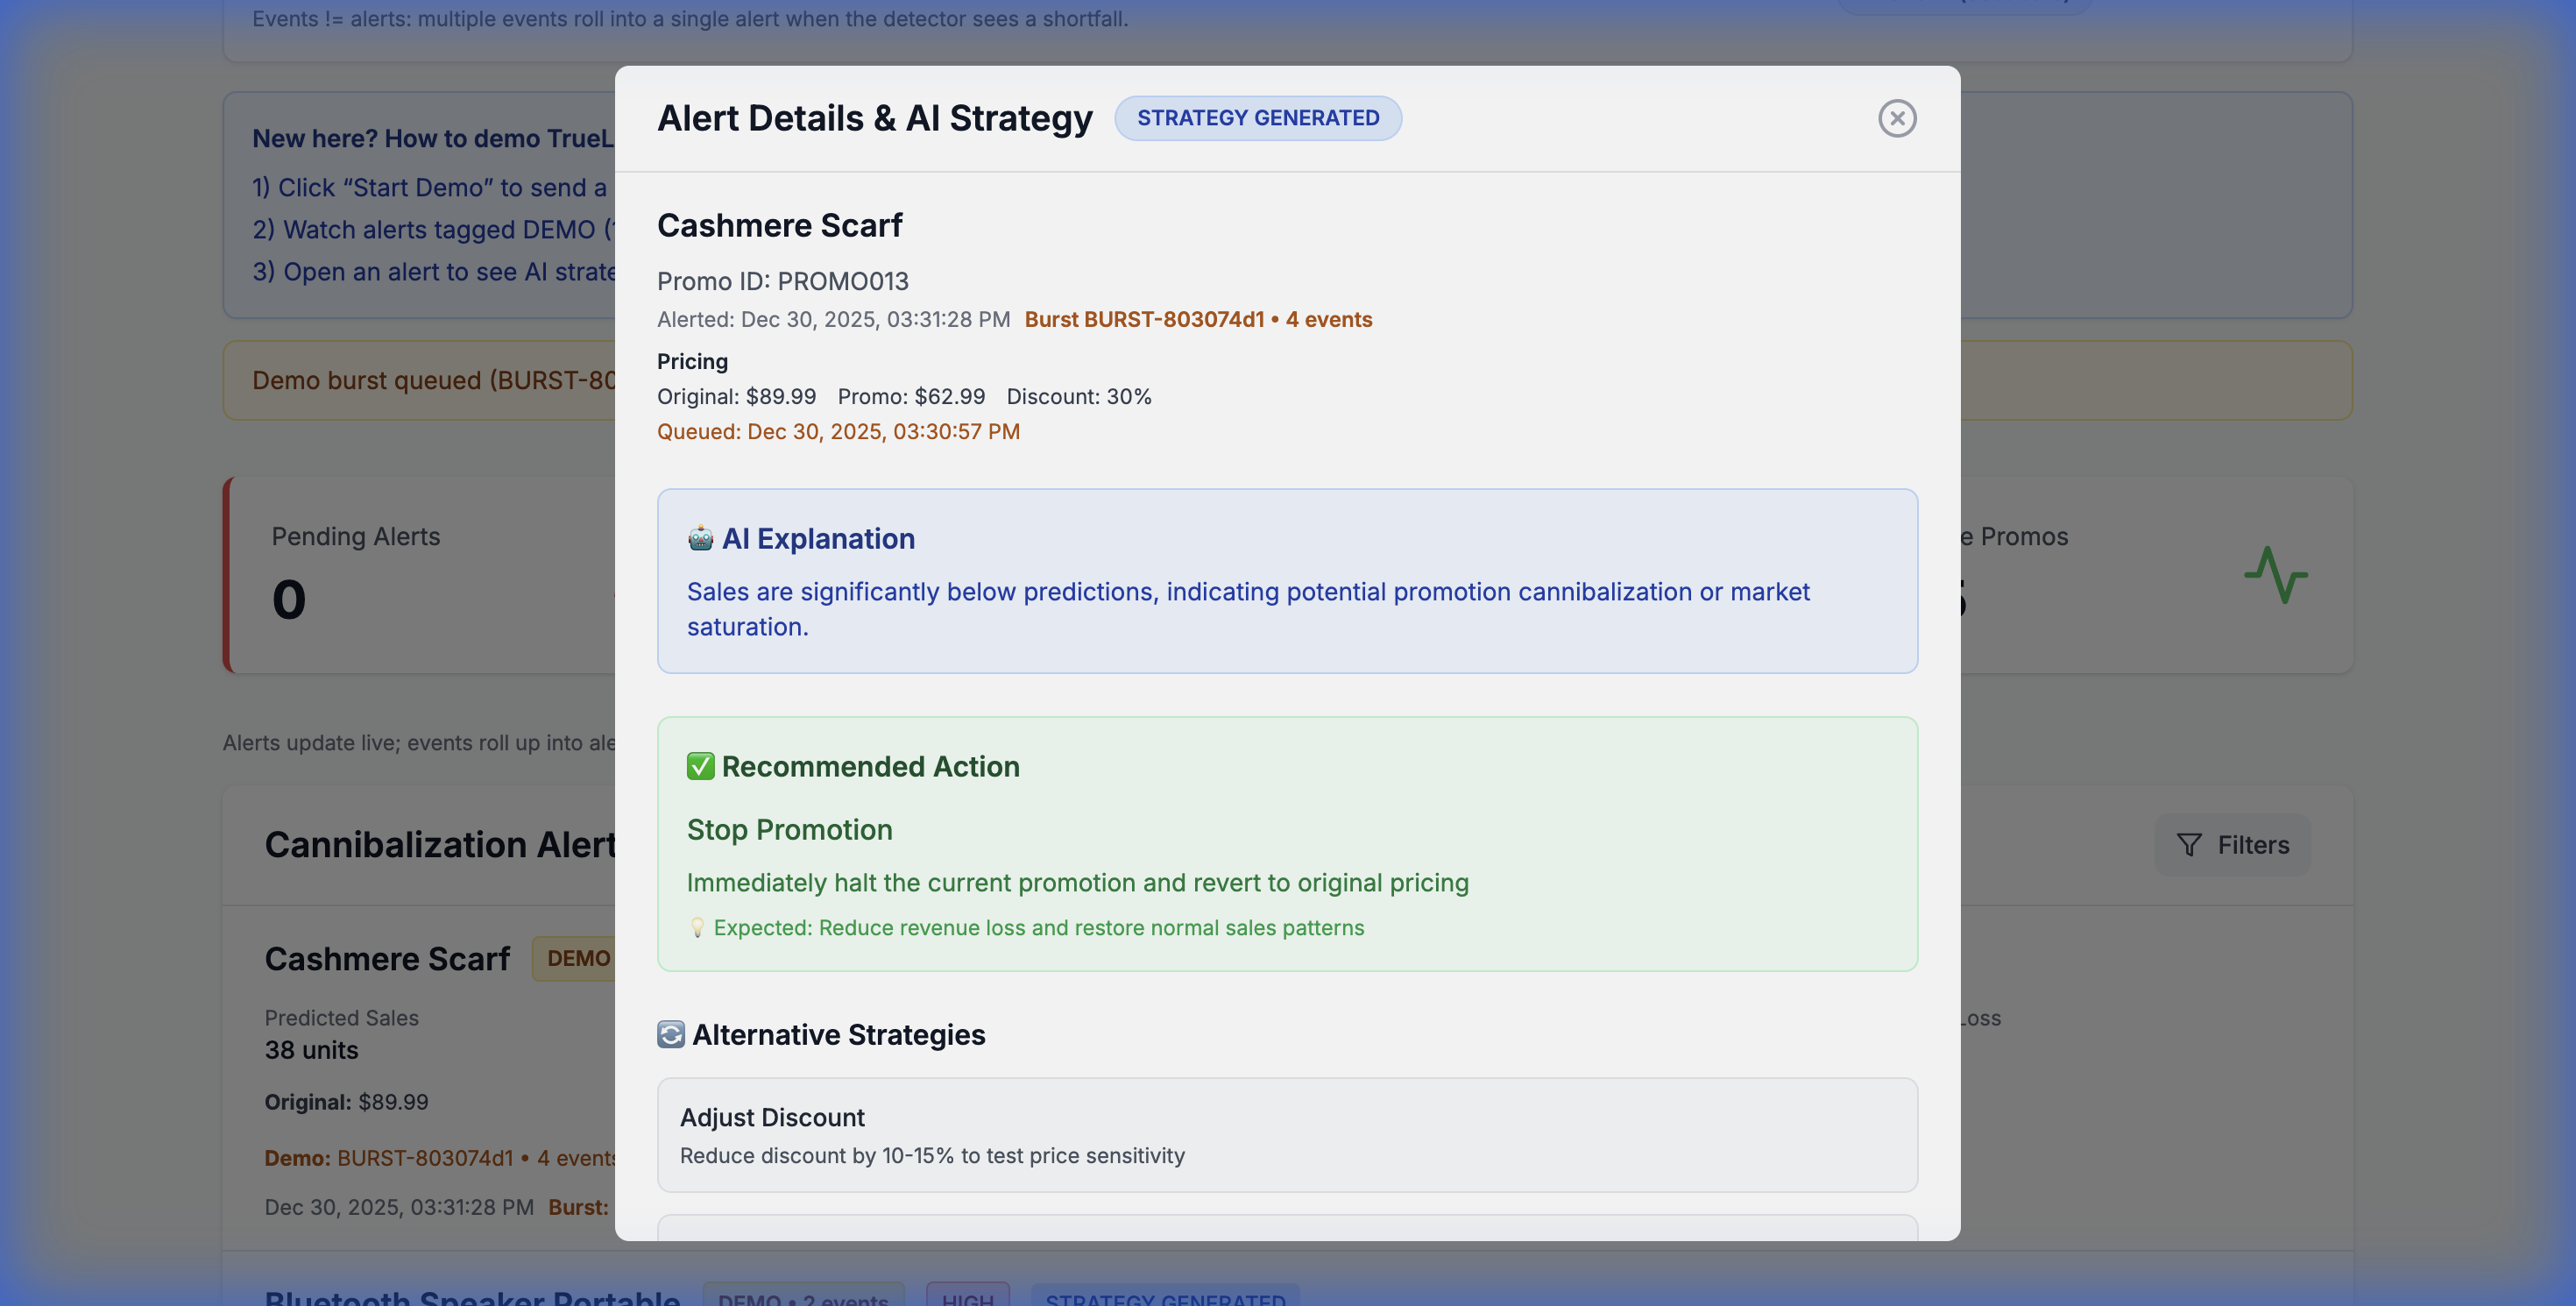Image resolution: width=2576 pixels, height=1306 pixels.
Task: Click the DEMO tag beside Cashmere Scarf
Action: click(x=577, y=958)
